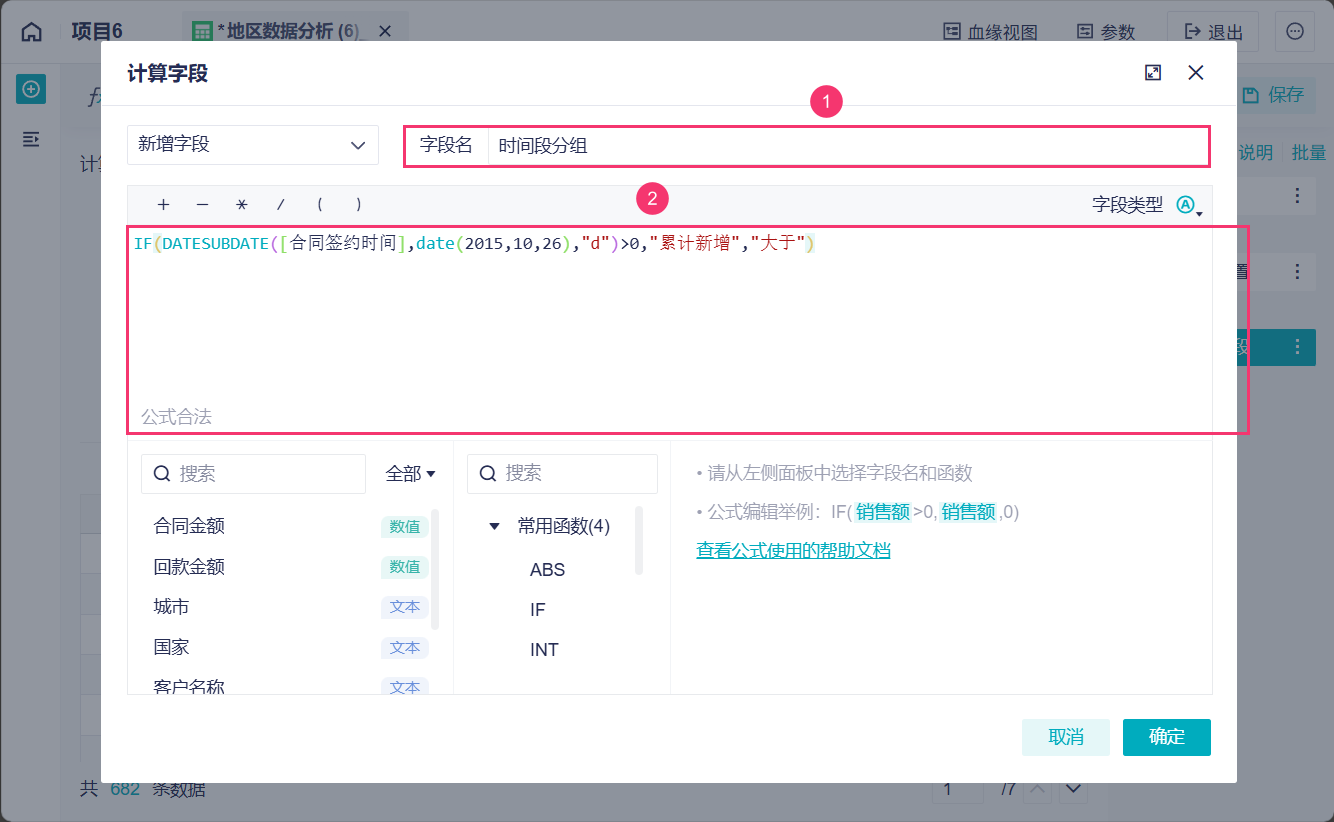
Task: Insert the multiplication operator icon
Action: 240,204
